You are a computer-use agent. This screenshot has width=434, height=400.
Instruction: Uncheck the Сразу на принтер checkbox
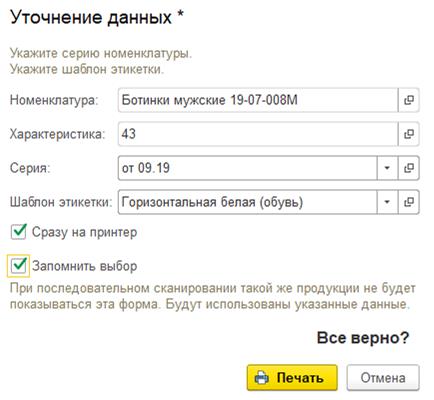18,232
